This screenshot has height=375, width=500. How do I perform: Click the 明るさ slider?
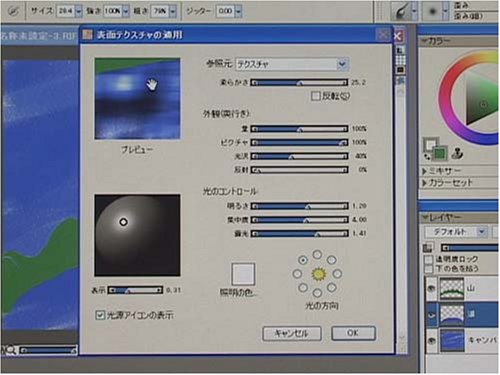coord(299,206)
